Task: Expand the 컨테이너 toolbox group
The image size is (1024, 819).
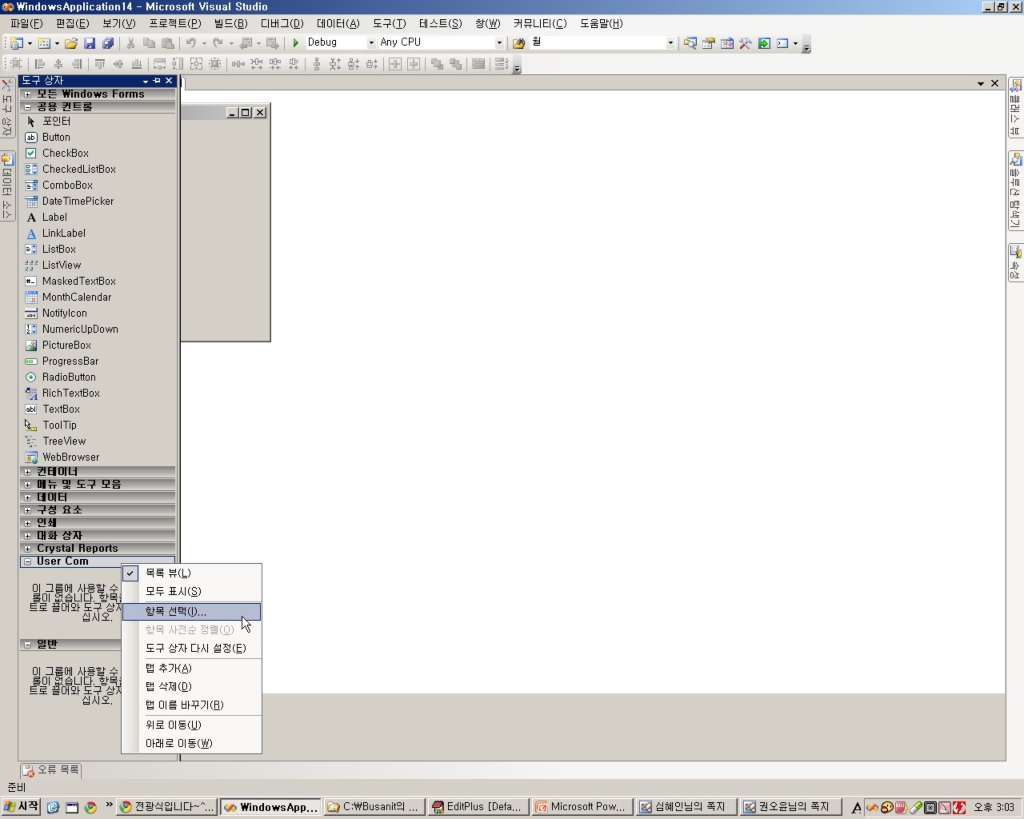Action: (27, 472)
